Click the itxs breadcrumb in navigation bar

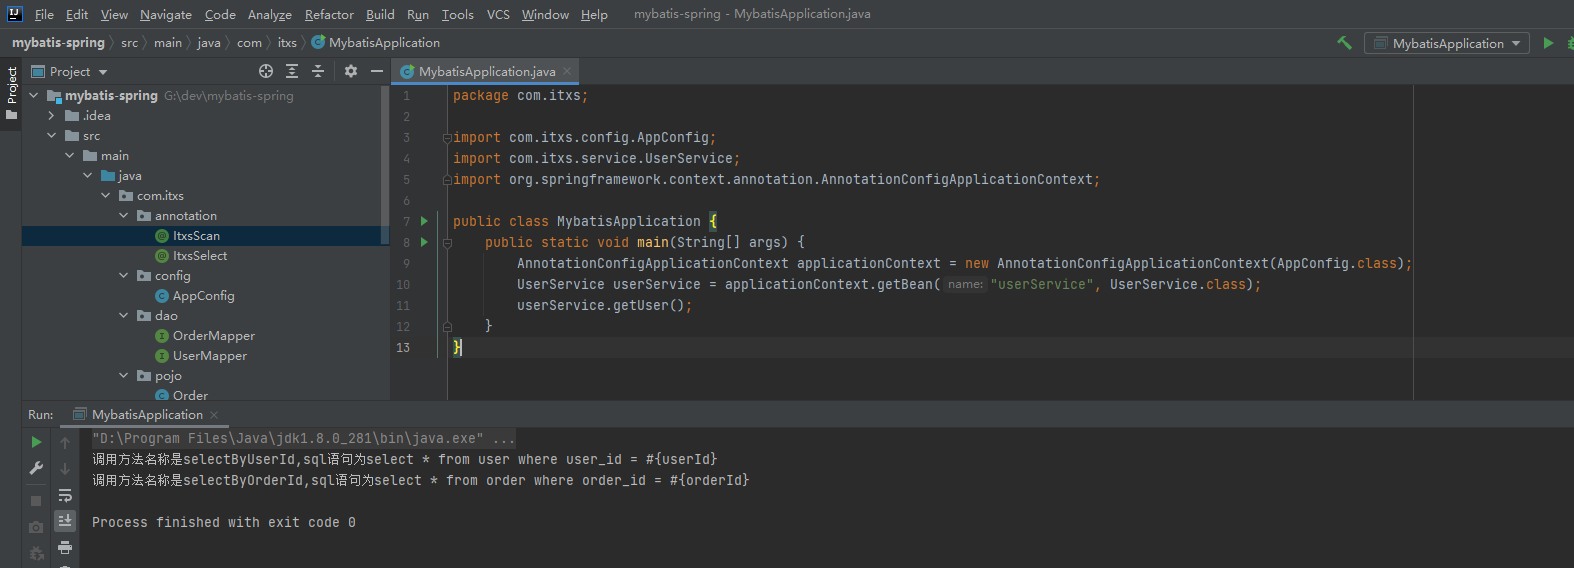tap(287, 43)
